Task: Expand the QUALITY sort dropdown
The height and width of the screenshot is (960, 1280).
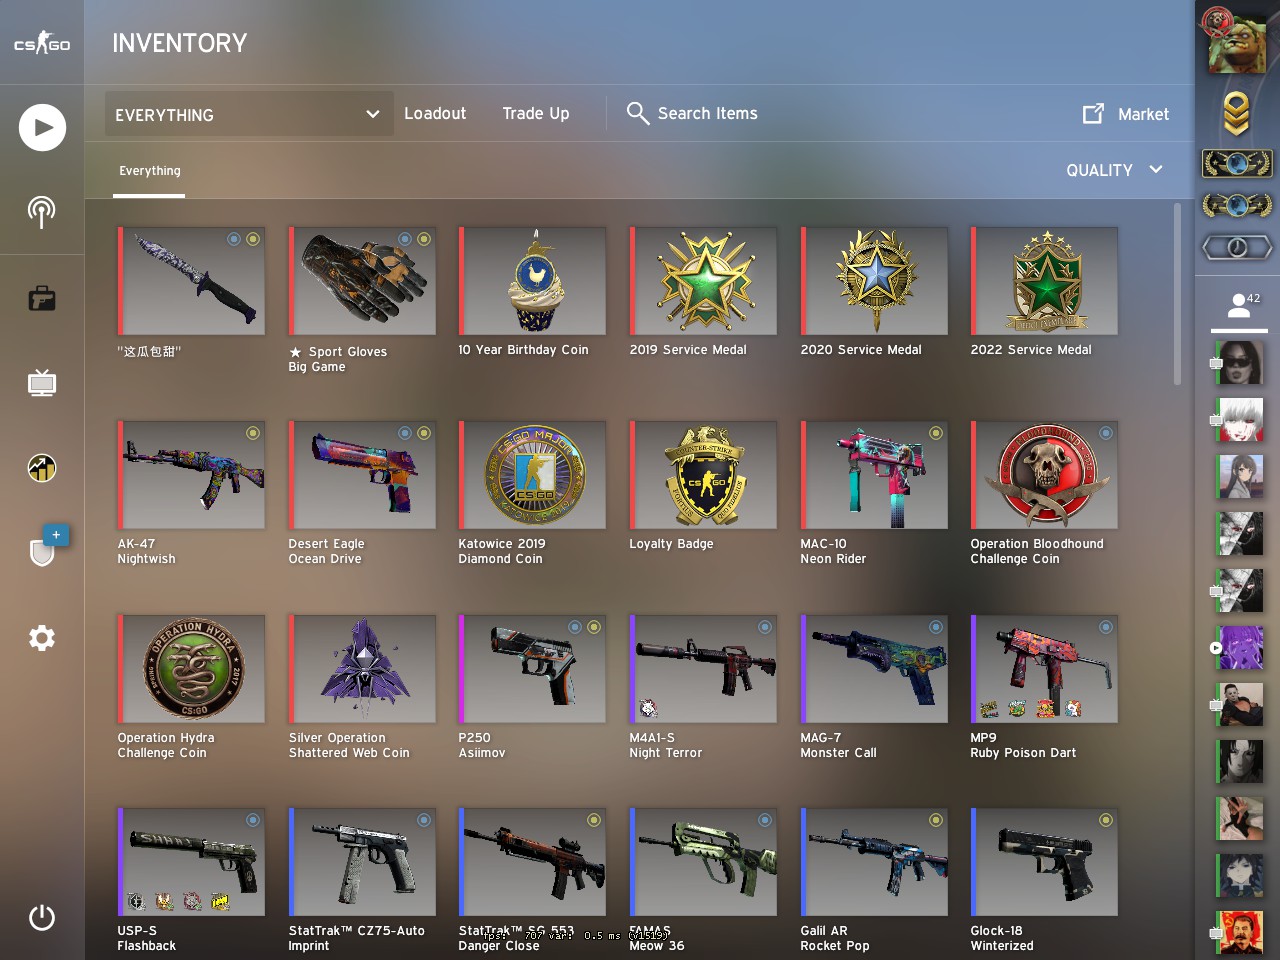Action: click(1114, 170)
